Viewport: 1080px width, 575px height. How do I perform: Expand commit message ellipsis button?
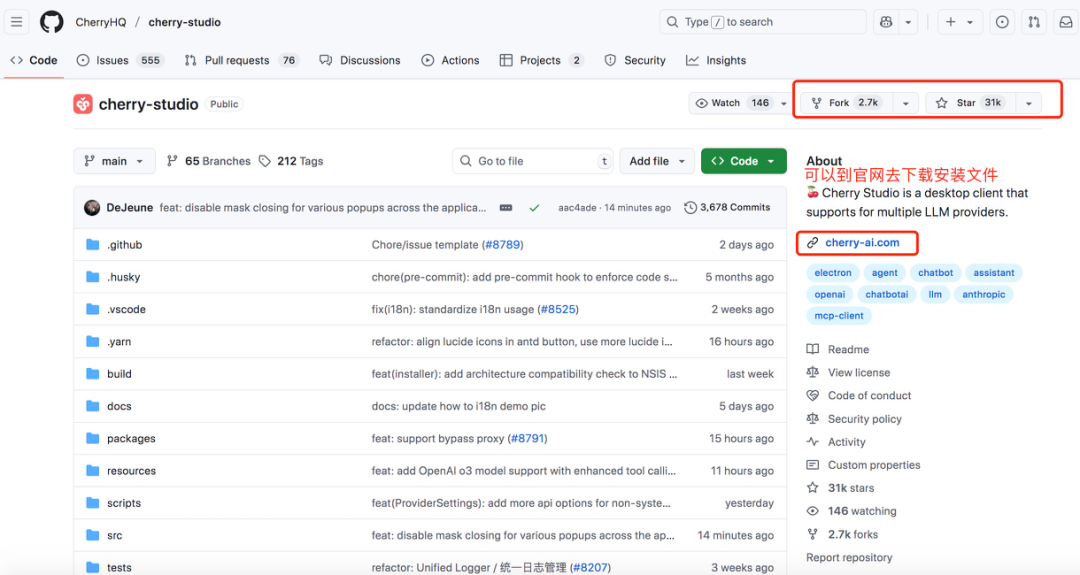pos(506,207)
